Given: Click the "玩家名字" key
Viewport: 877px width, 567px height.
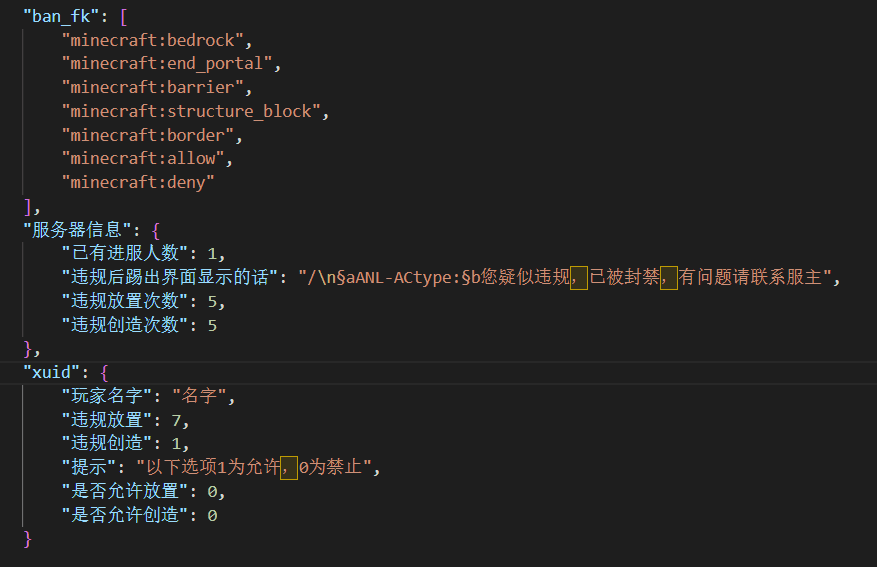Looking at the screenshot, I should (106, 396).
